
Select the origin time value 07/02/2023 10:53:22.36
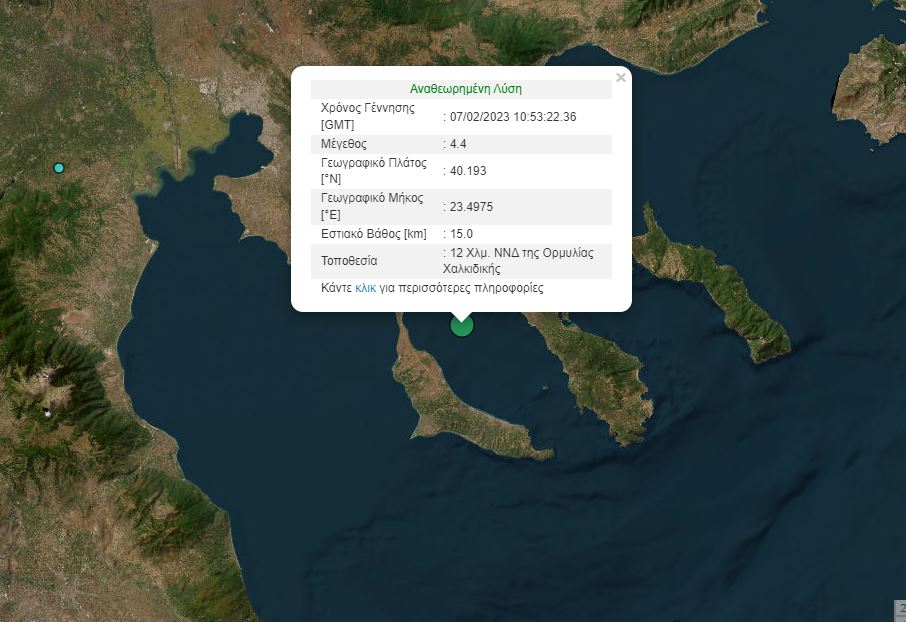pyautogui.click(x=513, y=117)
